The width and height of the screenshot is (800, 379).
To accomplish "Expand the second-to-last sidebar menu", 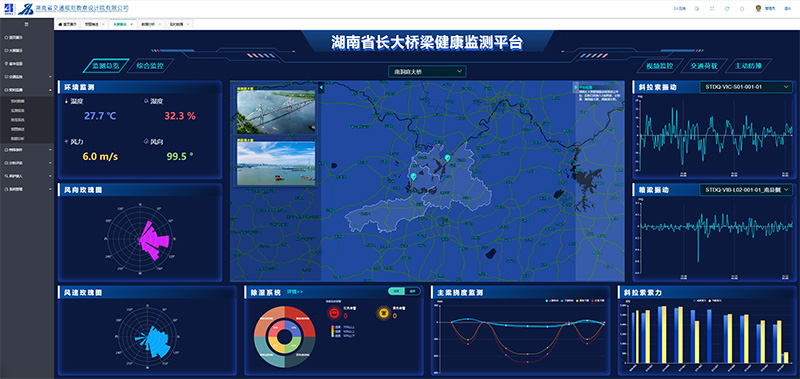I will point(27,176).
